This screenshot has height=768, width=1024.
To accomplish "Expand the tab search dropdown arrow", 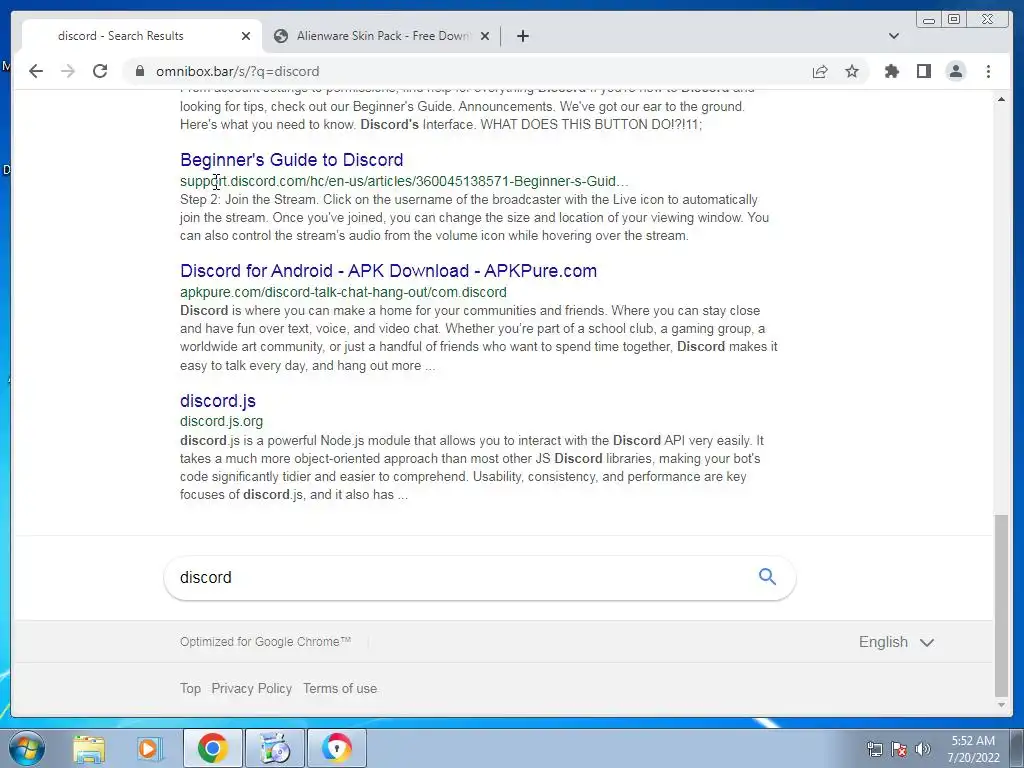I will click(x=894, y=36).
